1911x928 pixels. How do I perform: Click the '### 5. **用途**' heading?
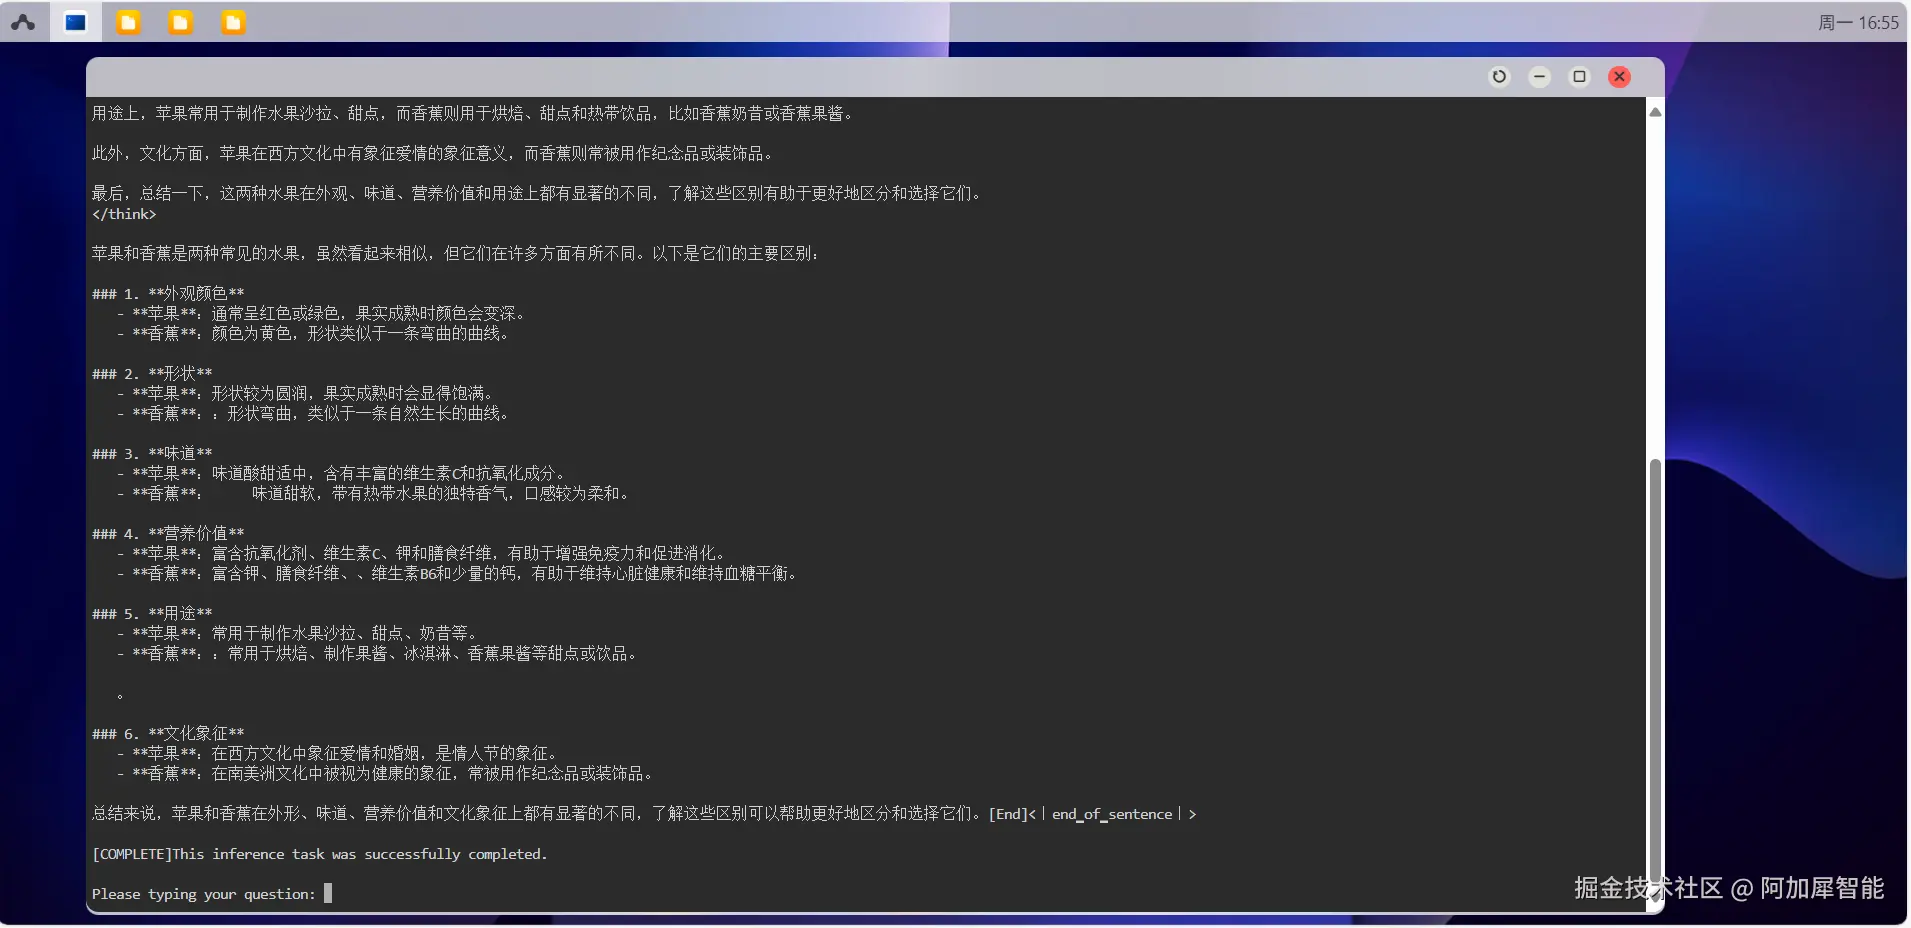(x=152, y=613)
